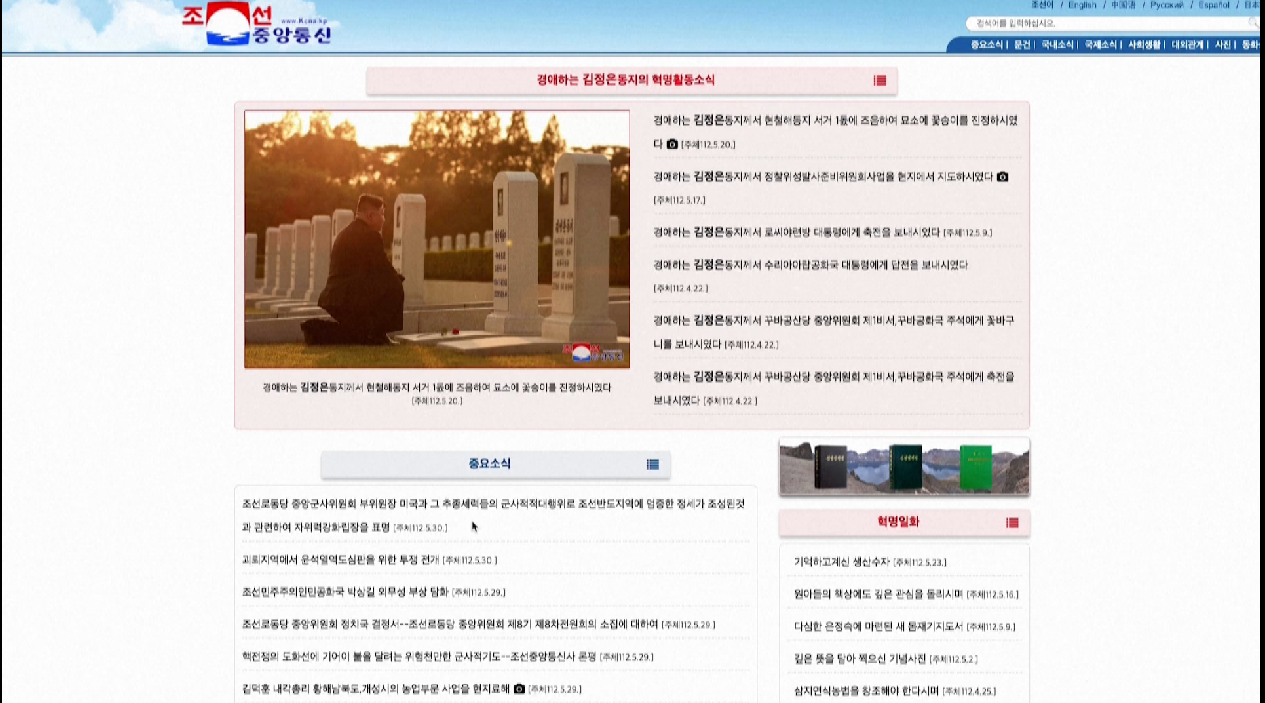This screenshot has height=703, width=1265.
Task: Open the 국제소식 navigation menu item
Action: (1101, 45)
